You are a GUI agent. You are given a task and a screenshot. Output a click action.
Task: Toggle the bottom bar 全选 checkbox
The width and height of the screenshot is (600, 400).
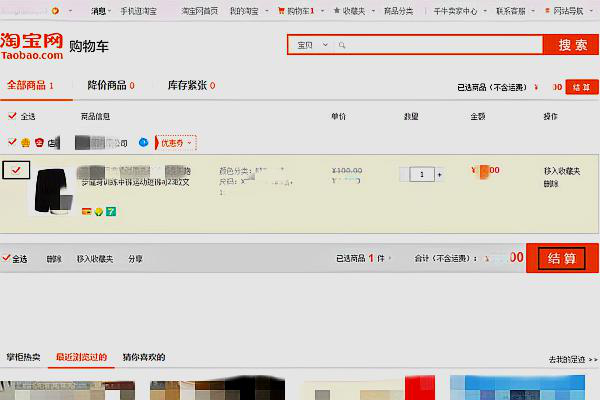coord(6,258)
